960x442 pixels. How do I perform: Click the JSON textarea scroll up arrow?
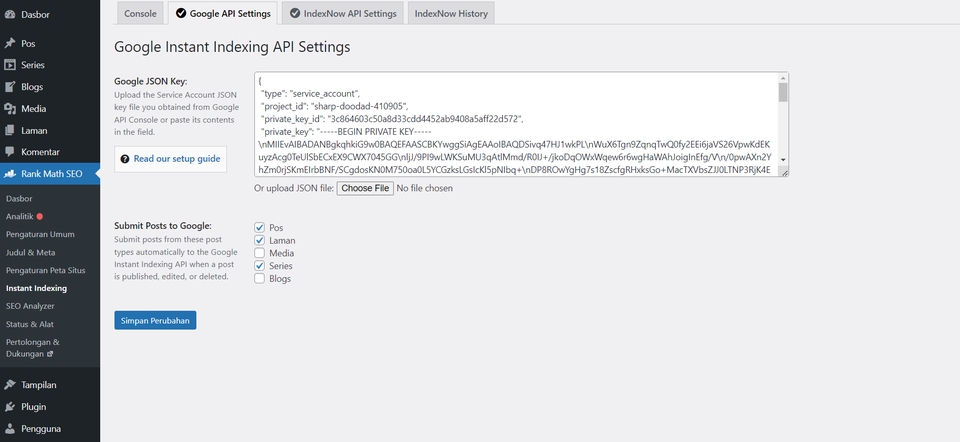783,78
